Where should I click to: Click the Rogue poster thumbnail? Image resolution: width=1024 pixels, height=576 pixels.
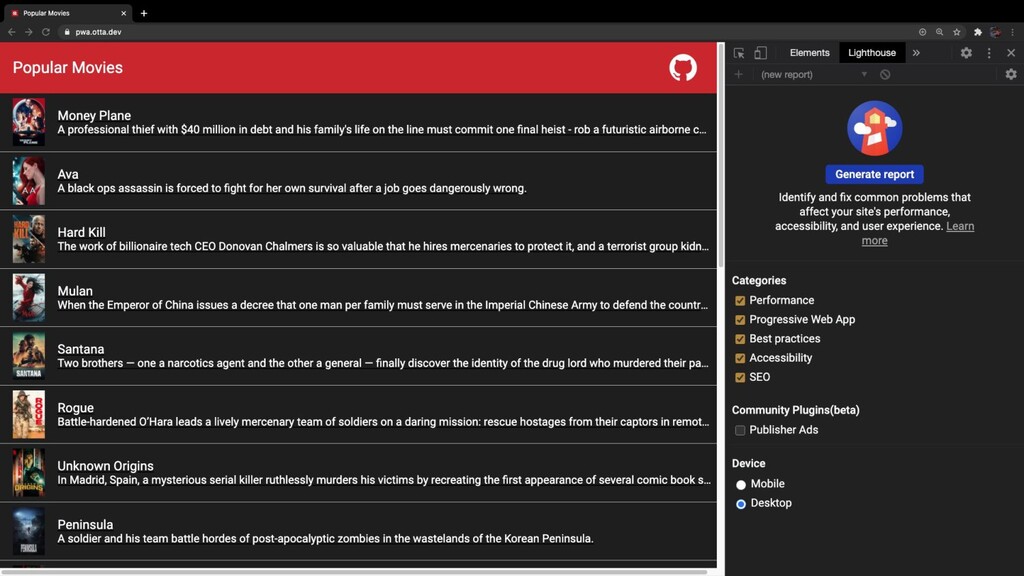(x=29, y=415)
